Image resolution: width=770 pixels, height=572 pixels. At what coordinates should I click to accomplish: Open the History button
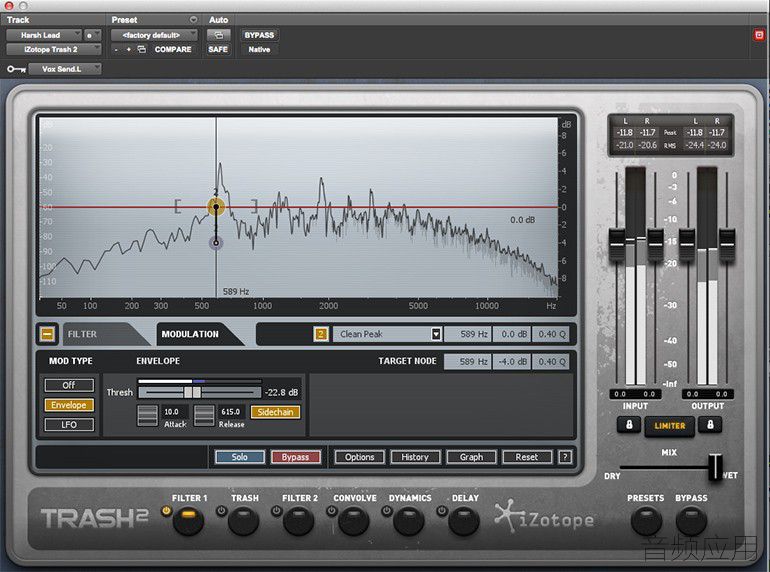coord(415,457)
